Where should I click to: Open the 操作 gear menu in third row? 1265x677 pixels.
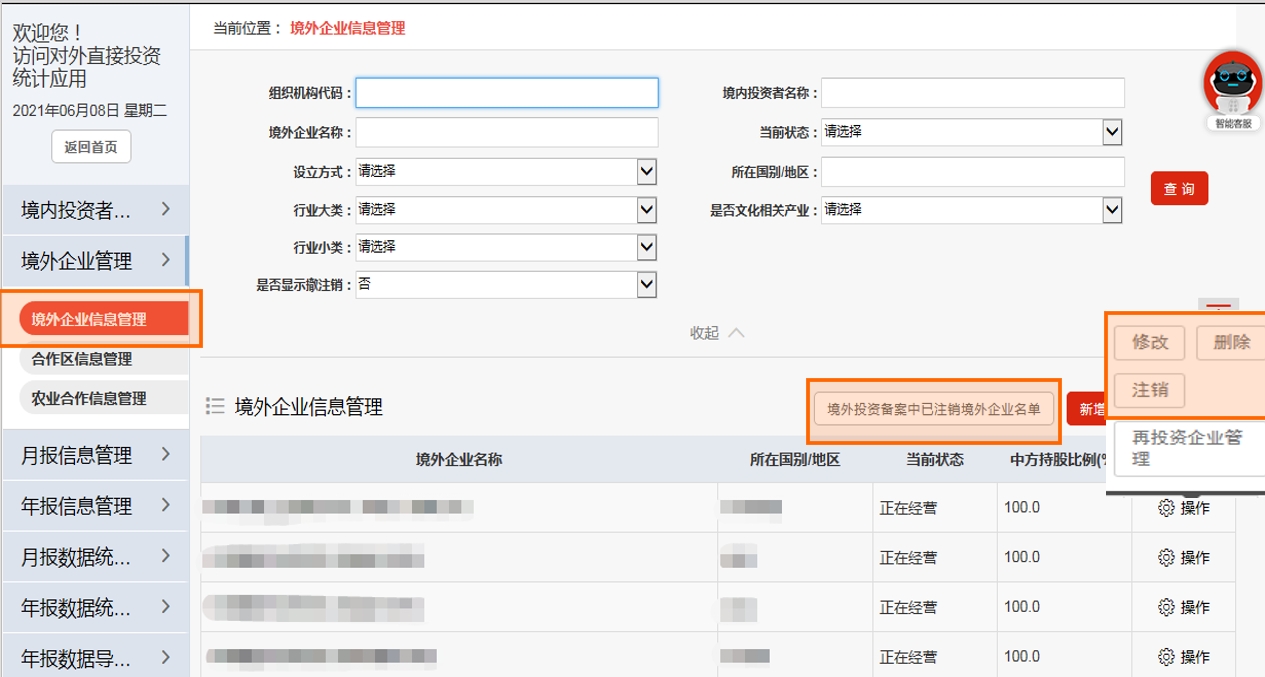pyautogui.click(x=1183, y=607)
